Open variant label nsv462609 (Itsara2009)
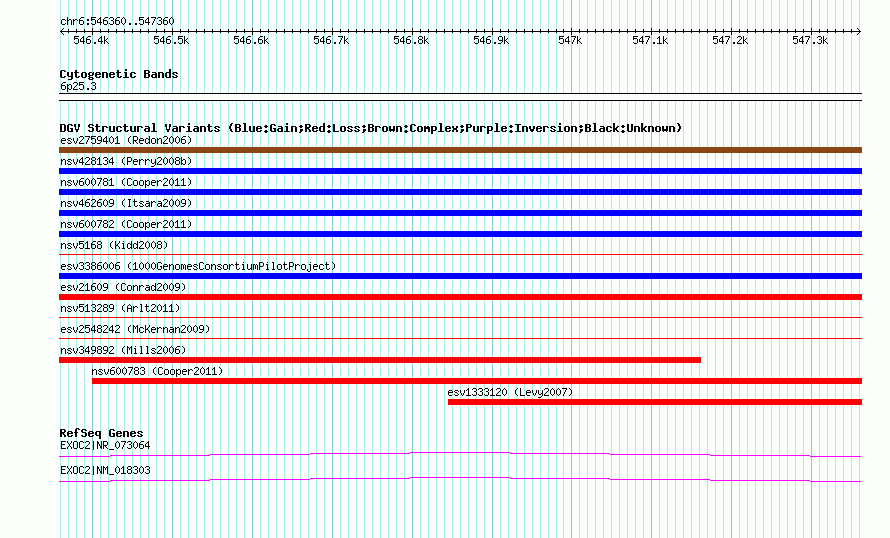The image size is (890, 538). (126, 203)
